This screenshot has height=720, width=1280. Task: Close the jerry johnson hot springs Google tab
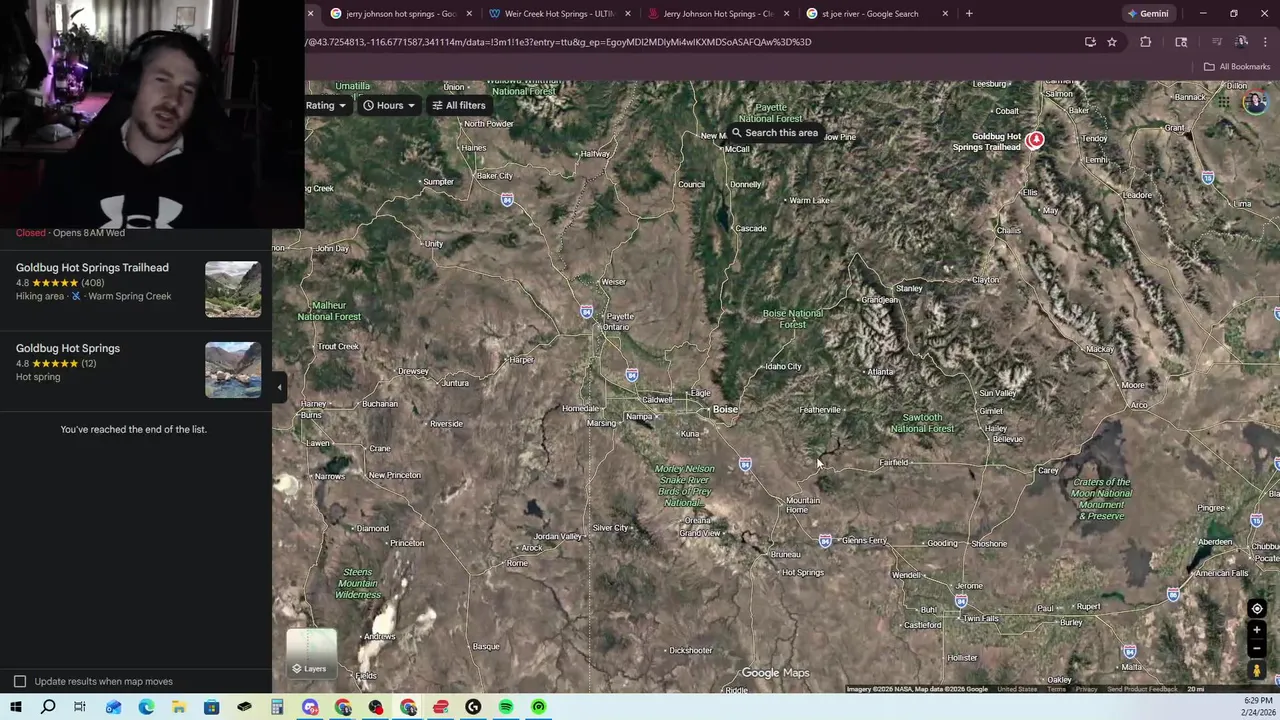[x=469, y=14]
